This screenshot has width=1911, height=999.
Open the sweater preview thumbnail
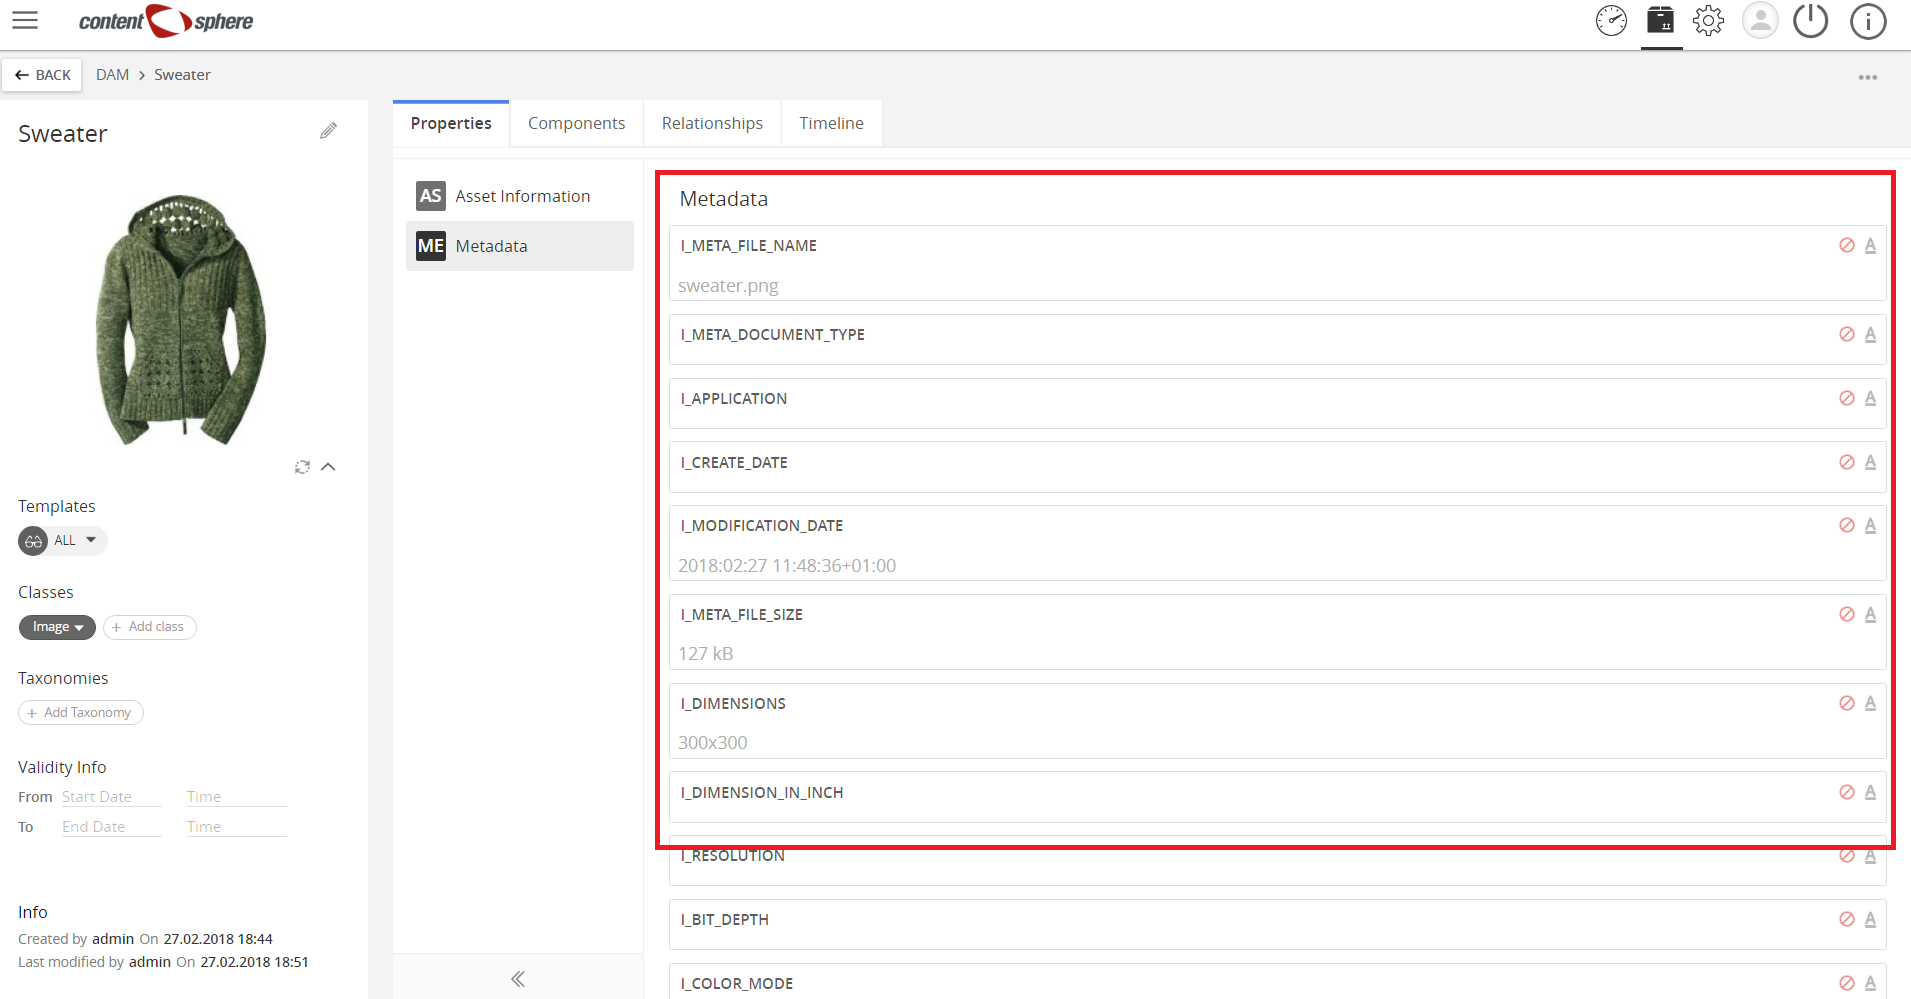(182, 320)
